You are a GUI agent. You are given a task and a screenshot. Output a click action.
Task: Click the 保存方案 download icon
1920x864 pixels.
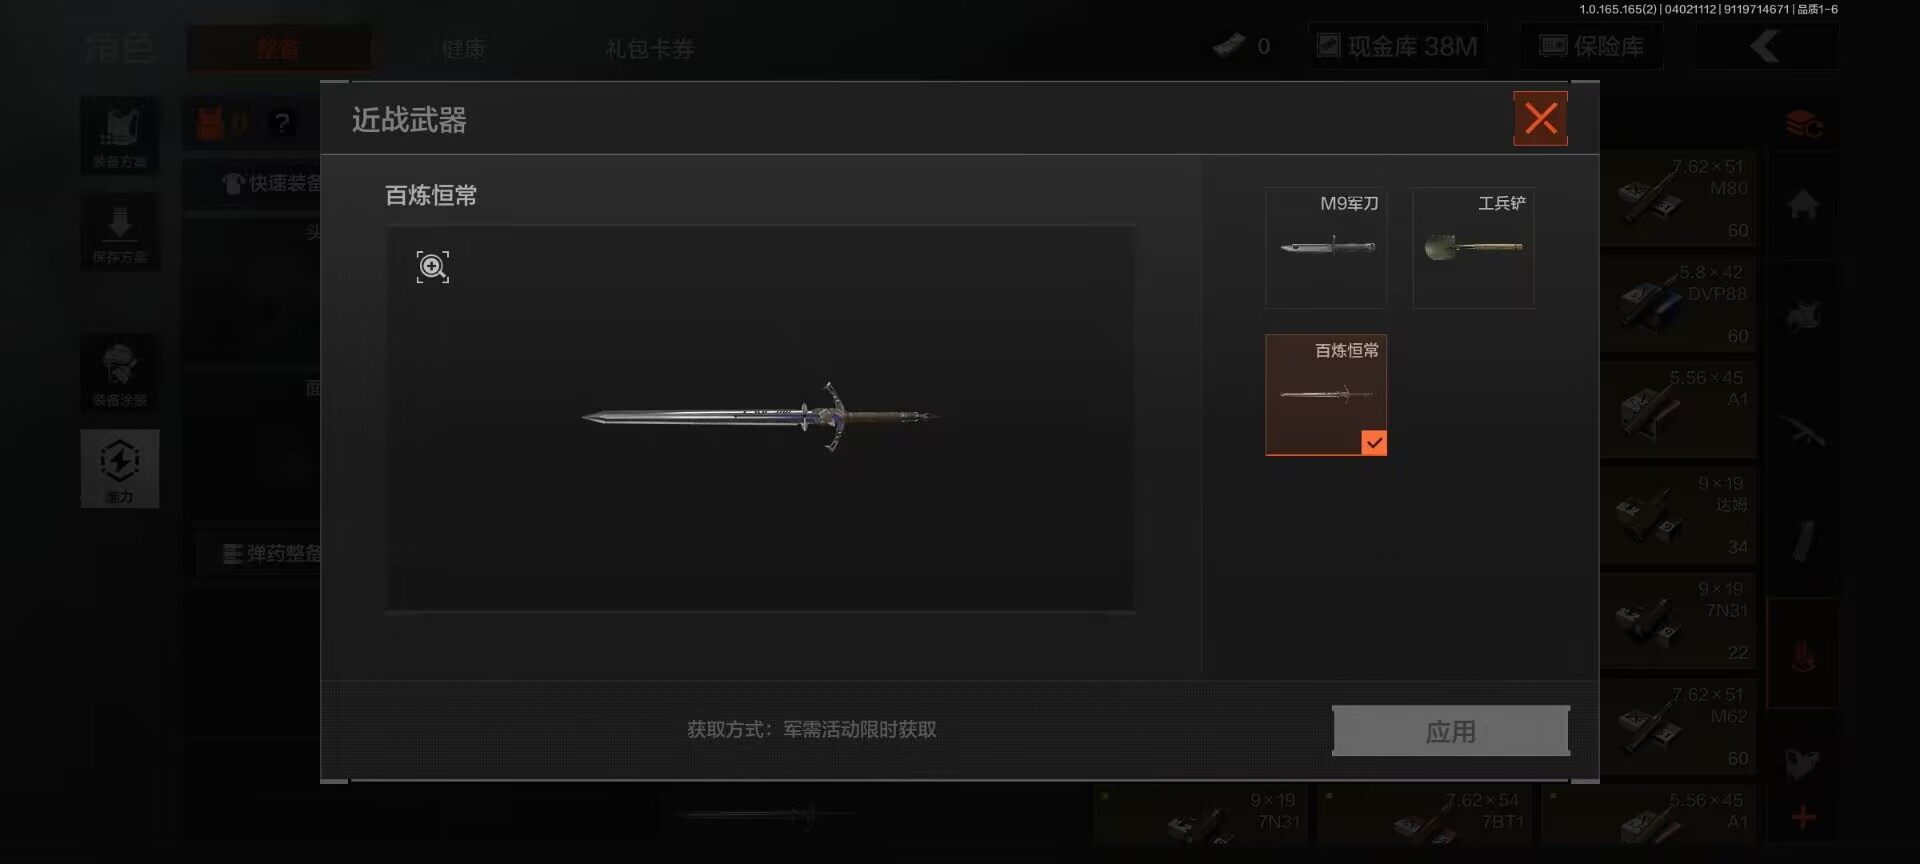[119, 231]
